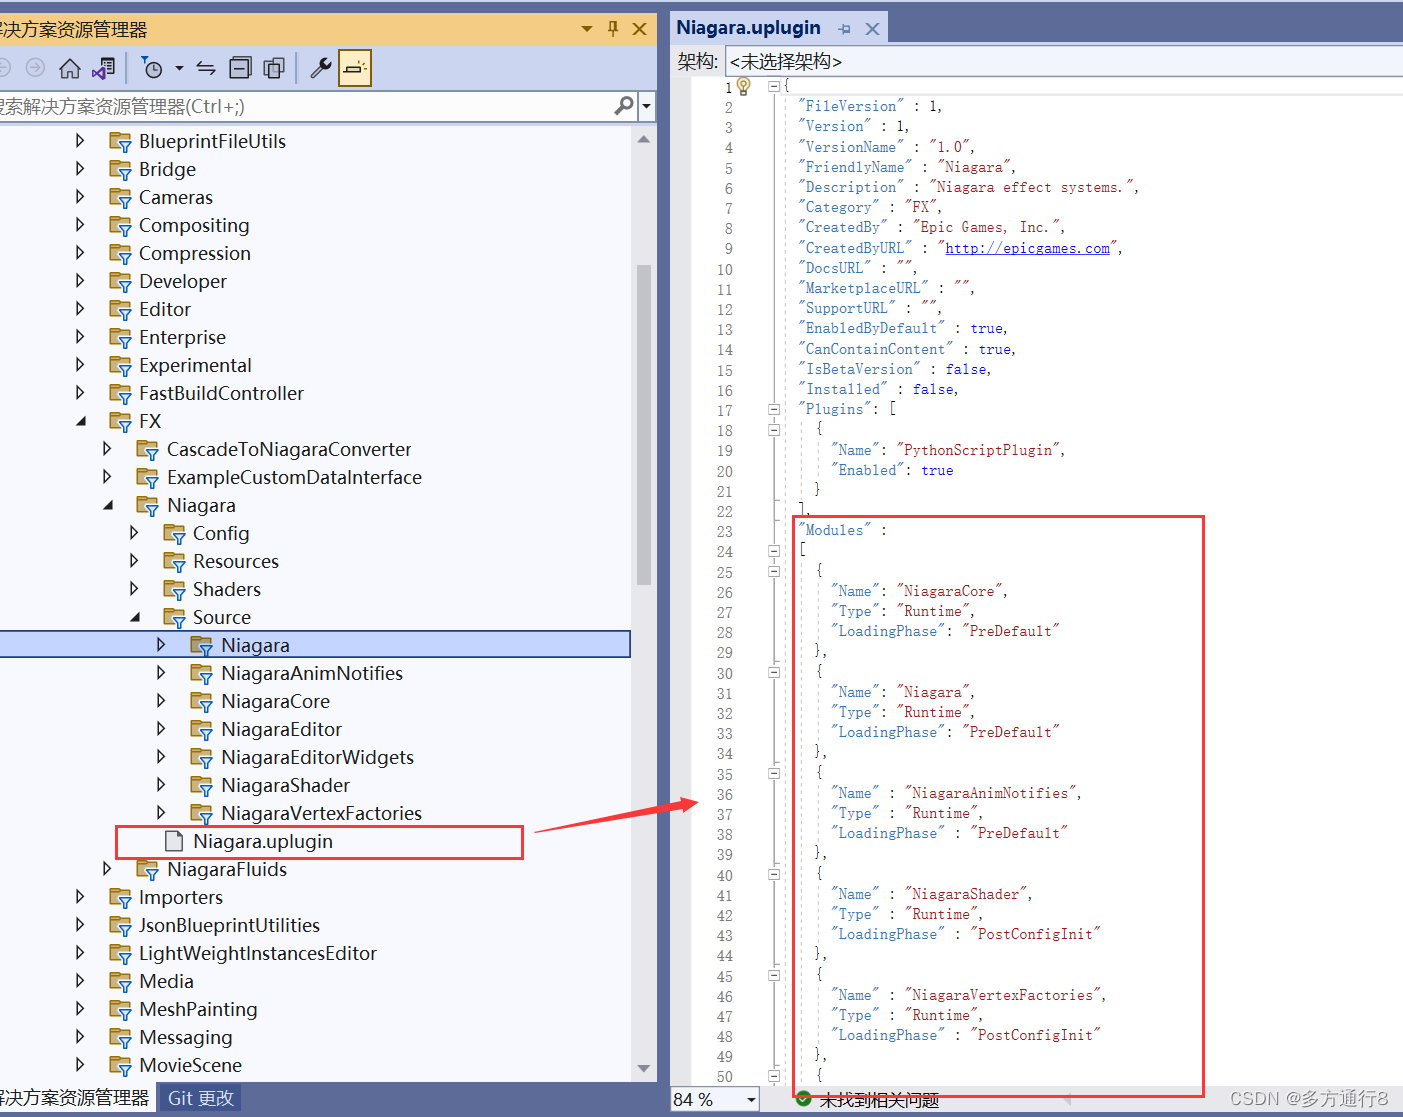Expand the BlueprintFileUtils folder
The width and height of the screenshot is (1403, 1117).
pyautogui.click(x=80, y=141)
